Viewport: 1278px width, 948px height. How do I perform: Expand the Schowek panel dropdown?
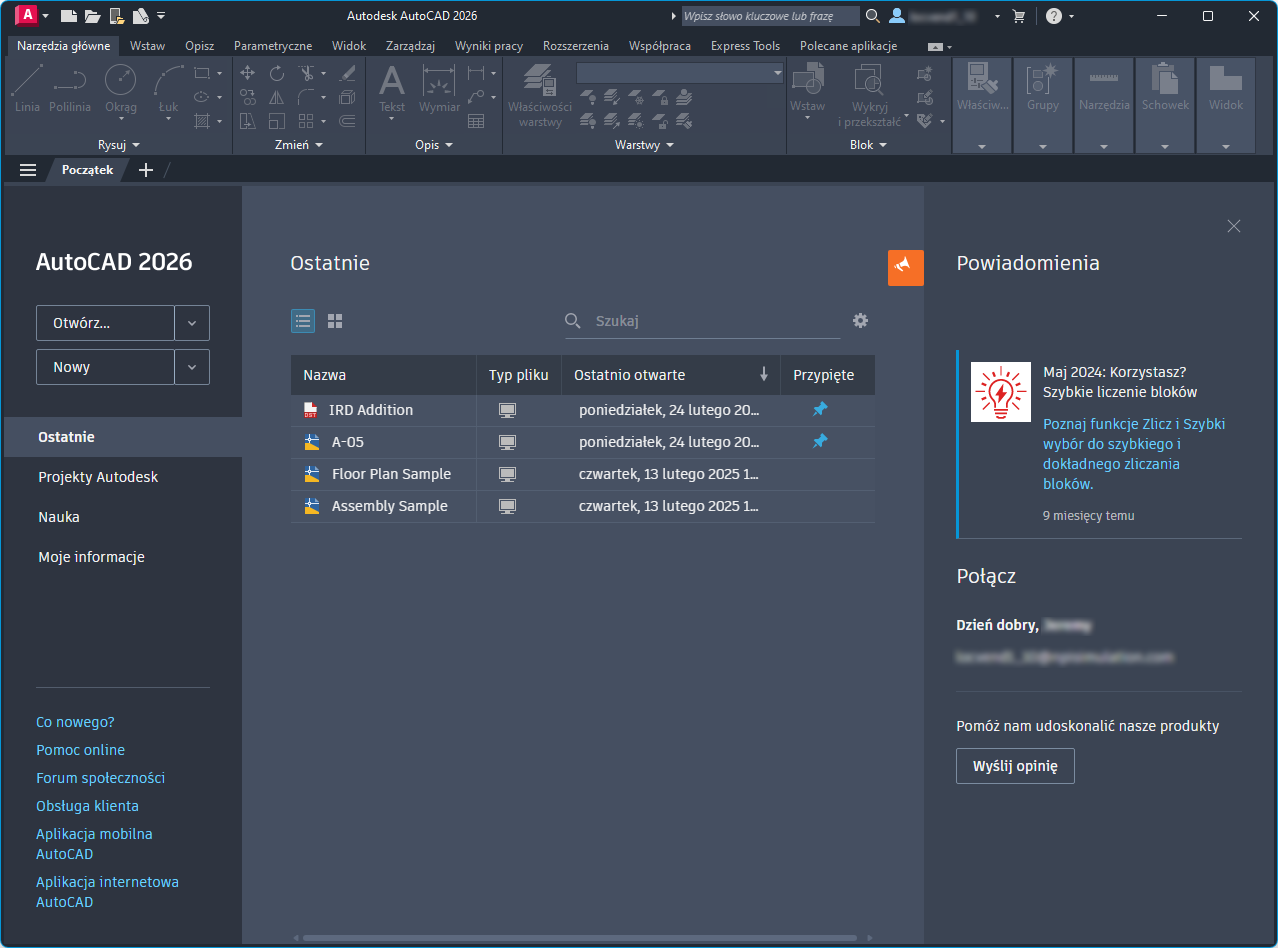[x=1165, y=146]
